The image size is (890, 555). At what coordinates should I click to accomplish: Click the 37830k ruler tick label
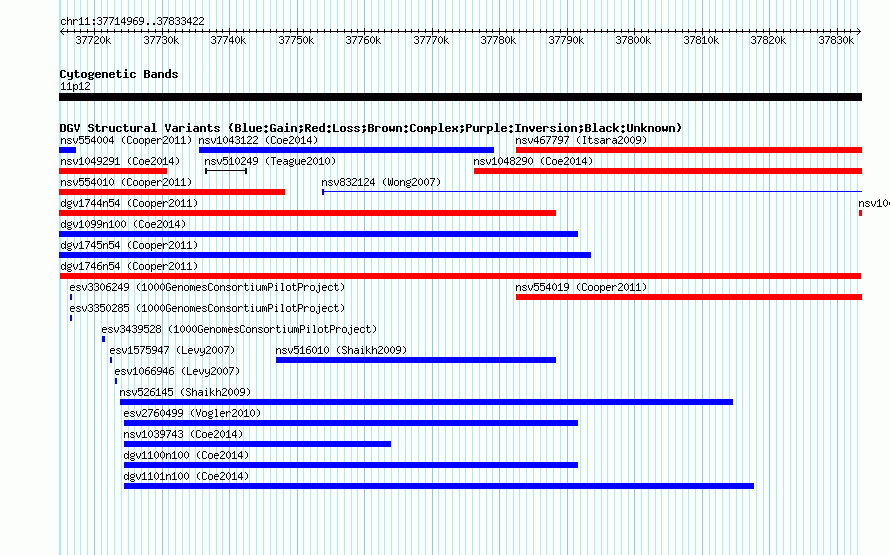coord(836,40)
